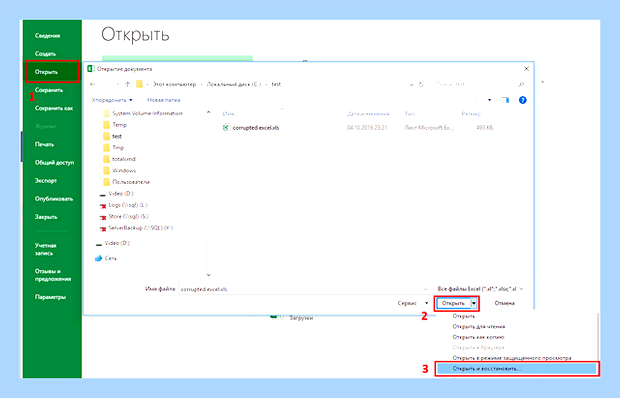The width and height of the screenshot is (620, 398).
Task: Go up one folder level arrow
Action: 127,84
